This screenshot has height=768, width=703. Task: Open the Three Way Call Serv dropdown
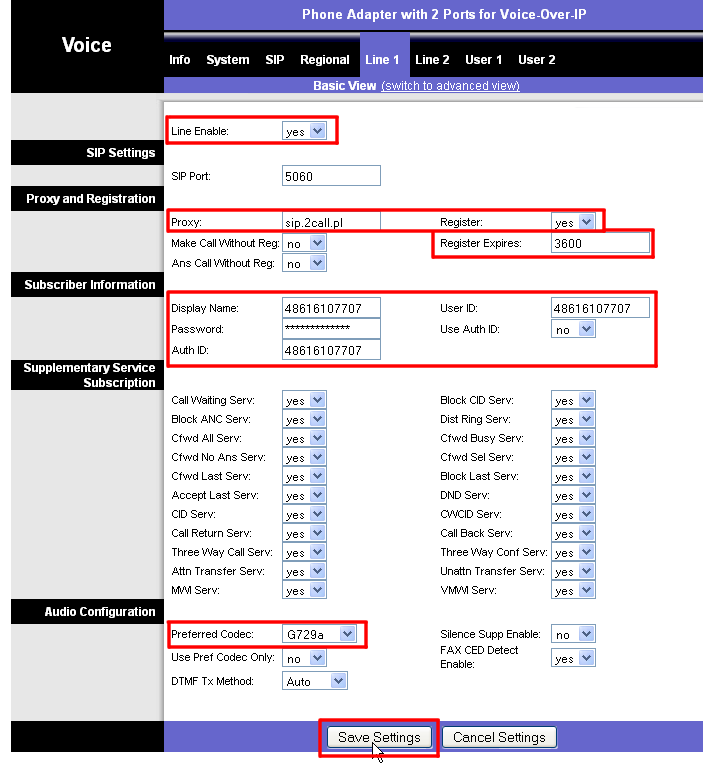304,552
